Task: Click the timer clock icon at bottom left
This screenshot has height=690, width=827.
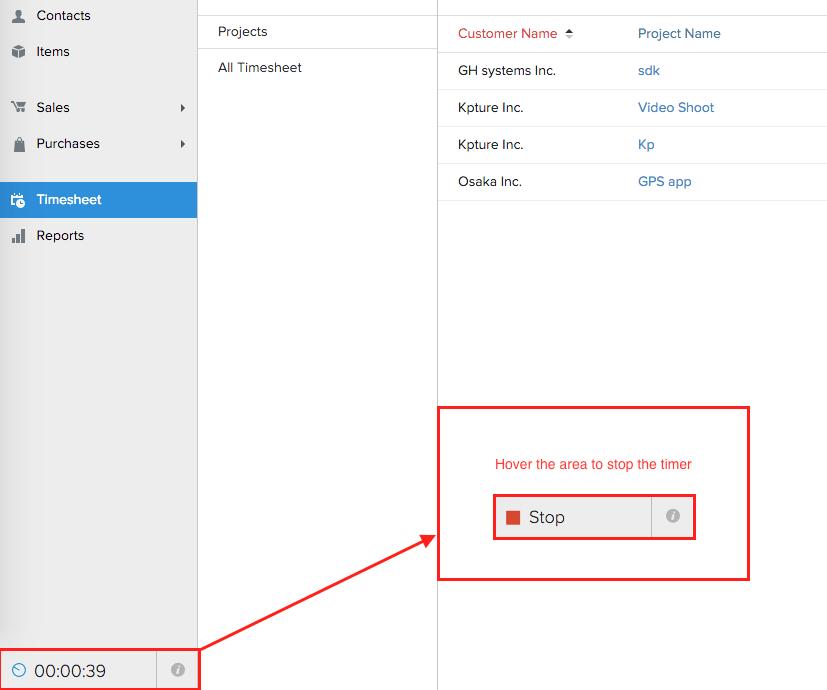Action: coord(19,670)
